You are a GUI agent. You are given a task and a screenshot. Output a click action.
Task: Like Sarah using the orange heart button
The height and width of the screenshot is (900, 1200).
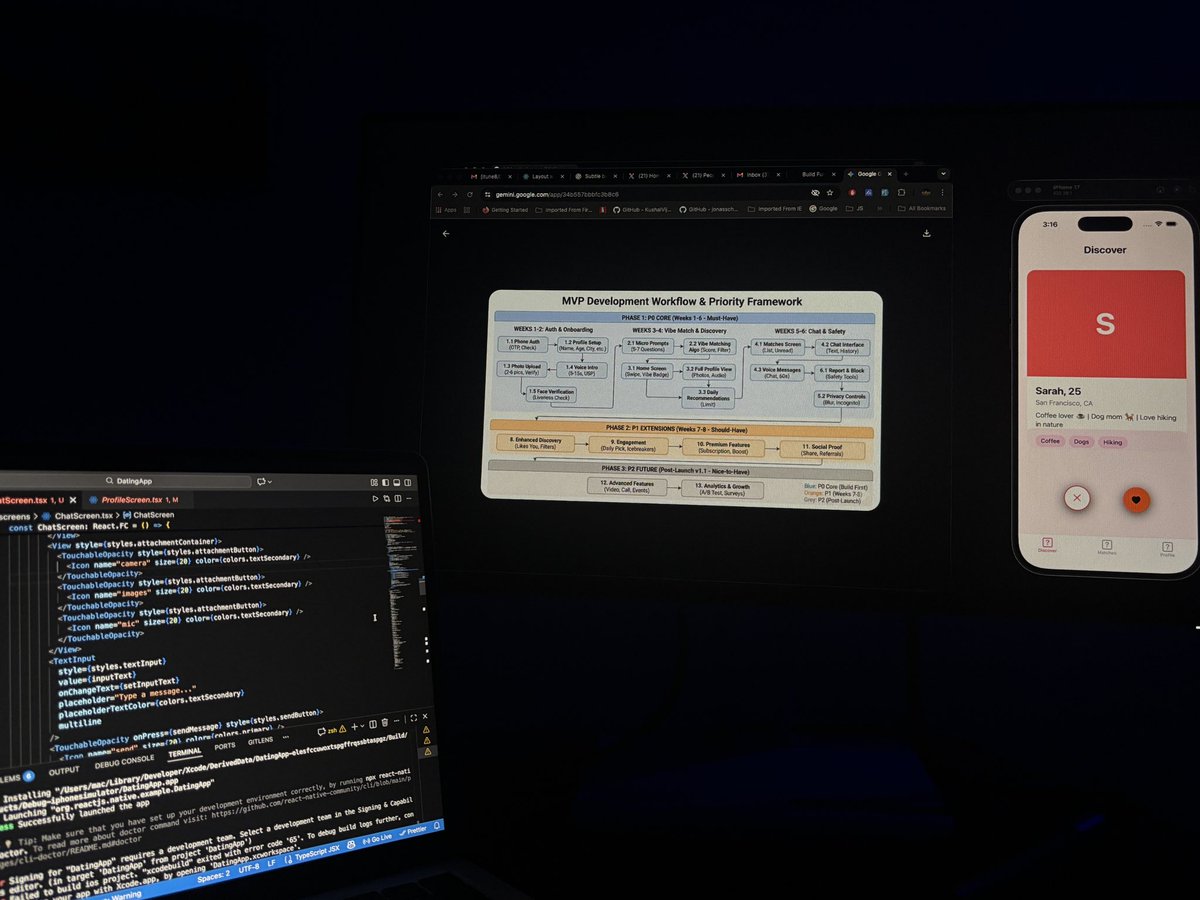[x=1136, y=498]
